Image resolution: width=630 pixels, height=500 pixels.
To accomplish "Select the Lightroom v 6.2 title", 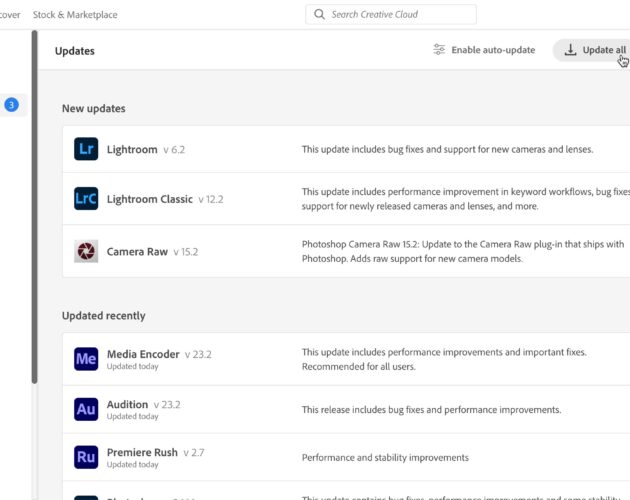I will [146, 150].
